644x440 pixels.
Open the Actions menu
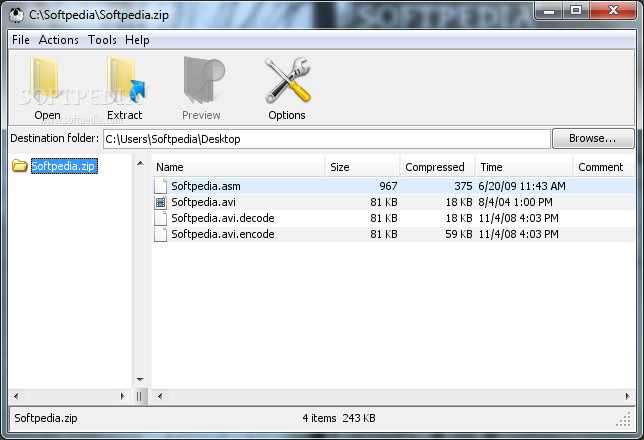pos(59,40)
